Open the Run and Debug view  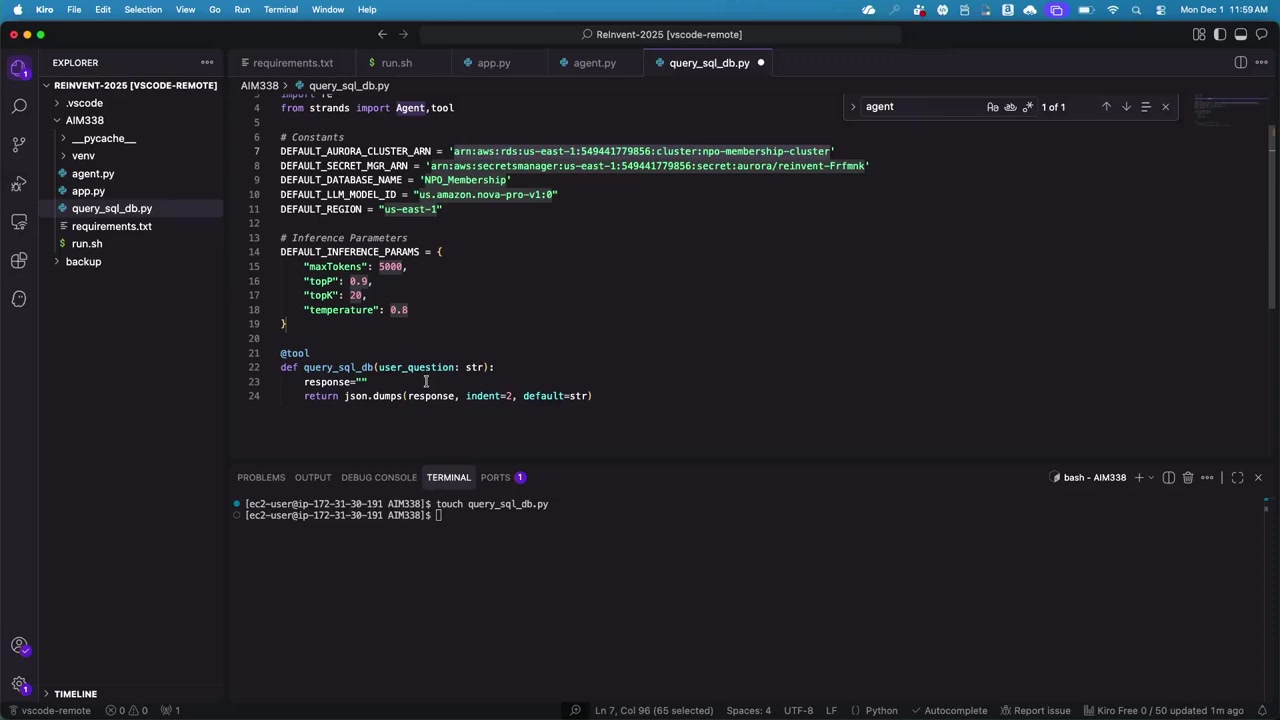point(19,182)
